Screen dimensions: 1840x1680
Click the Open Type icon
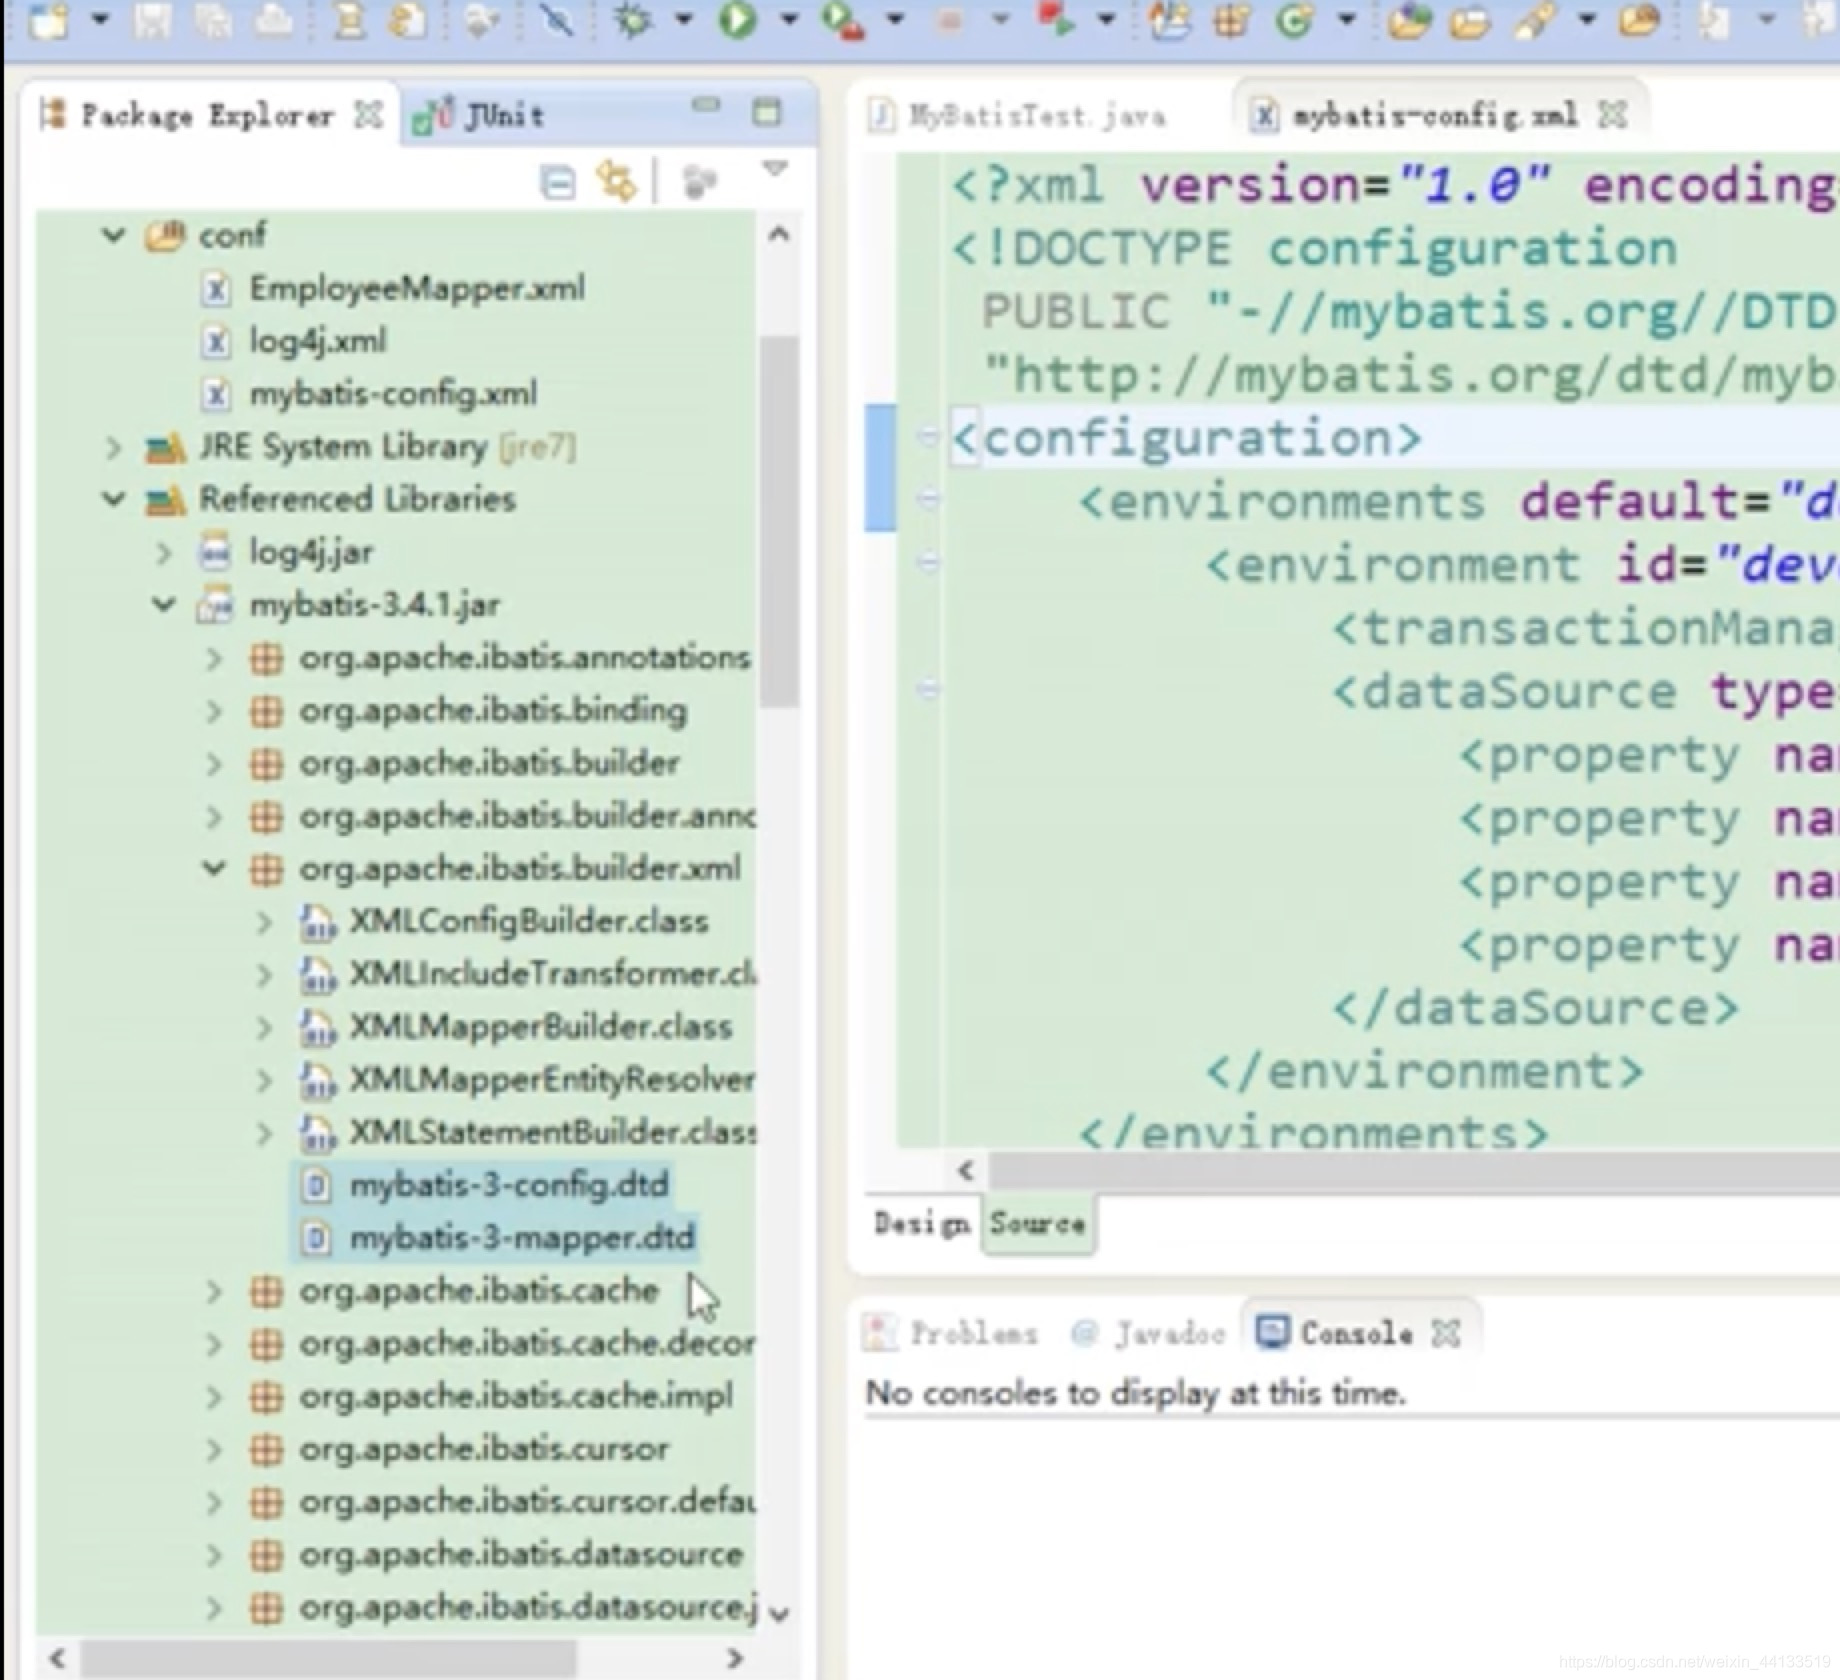pyautogui.click(x=1408, y=20)
